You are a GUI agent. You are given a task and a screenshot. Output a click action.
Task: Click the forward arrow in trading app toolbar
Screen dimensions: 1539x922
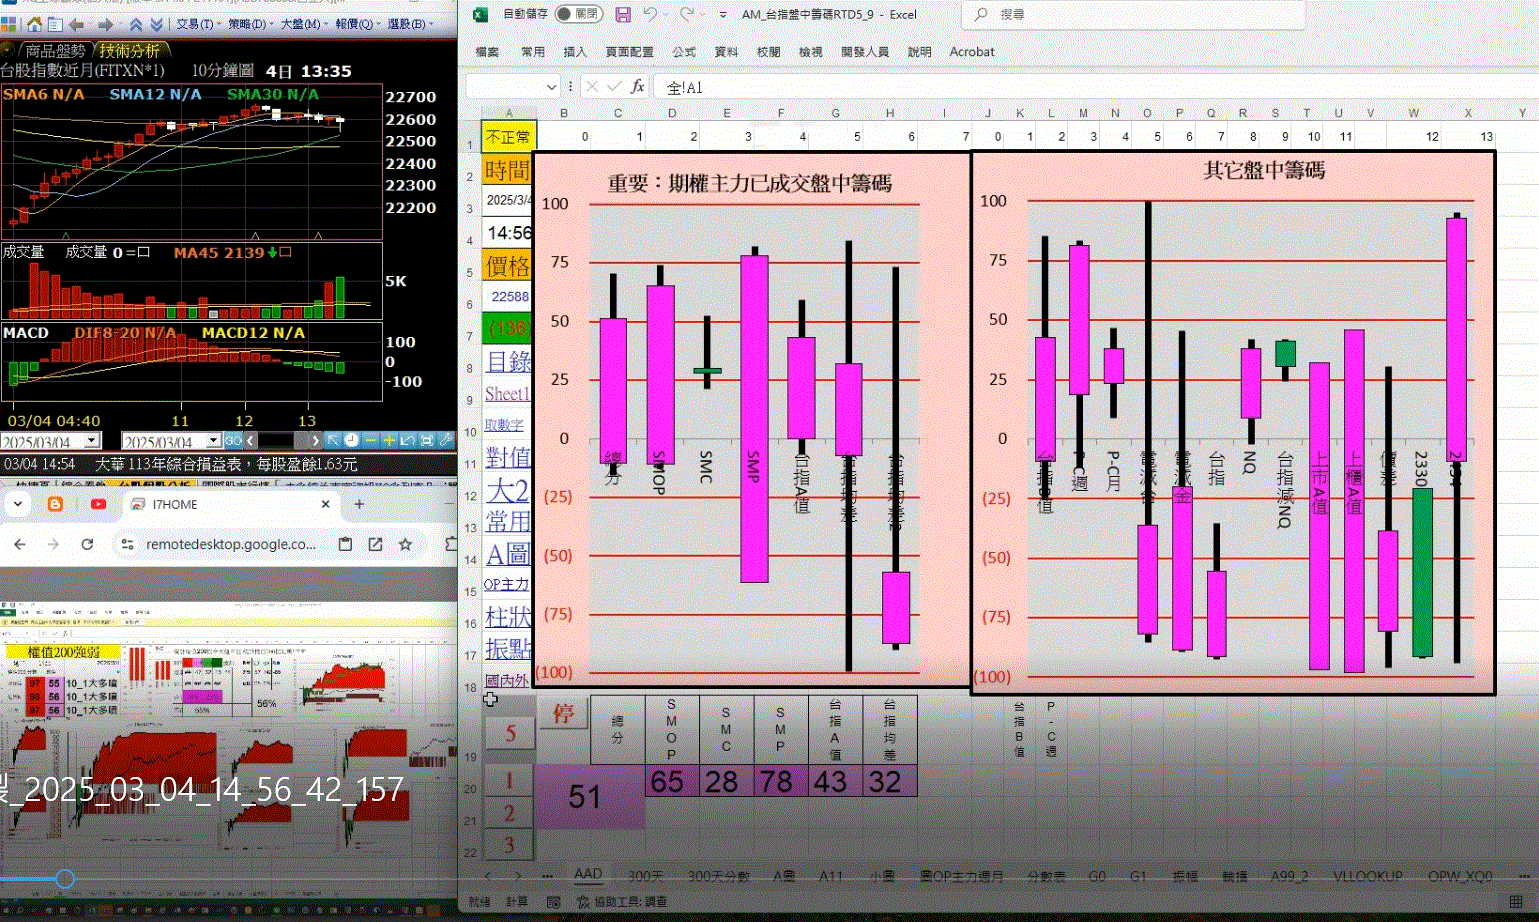point(104,24)
